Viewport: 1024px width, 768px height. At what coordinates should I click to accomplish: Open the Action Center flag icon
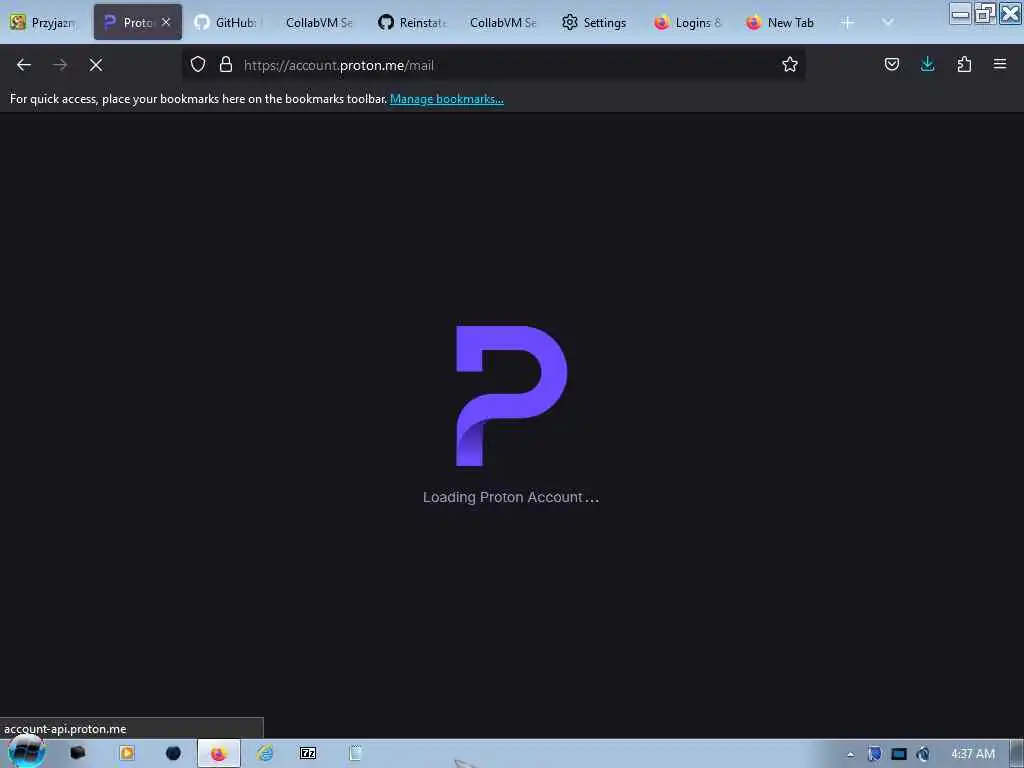click(874, 754)
